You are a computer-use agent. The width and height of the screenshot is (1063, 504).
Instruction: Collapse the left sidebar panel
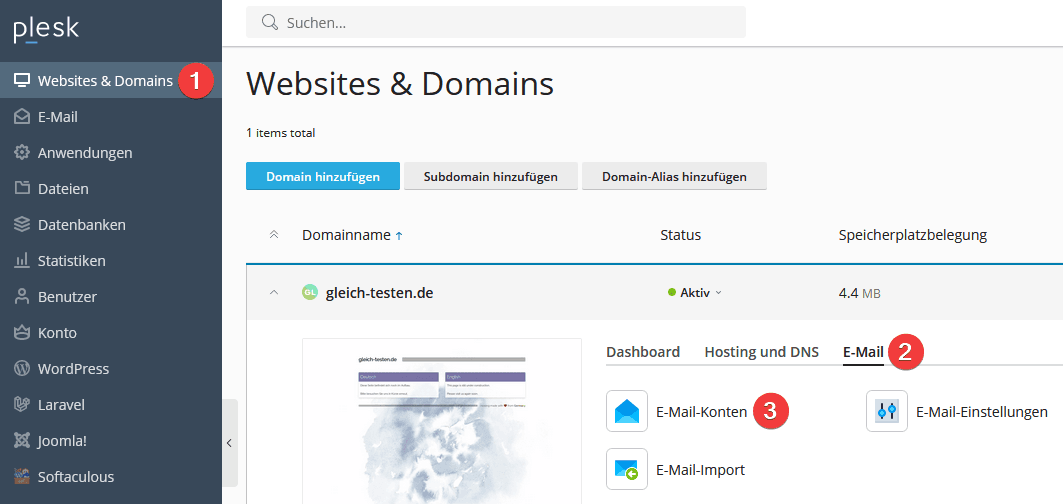pyautogui.click(x=229, y=442)
